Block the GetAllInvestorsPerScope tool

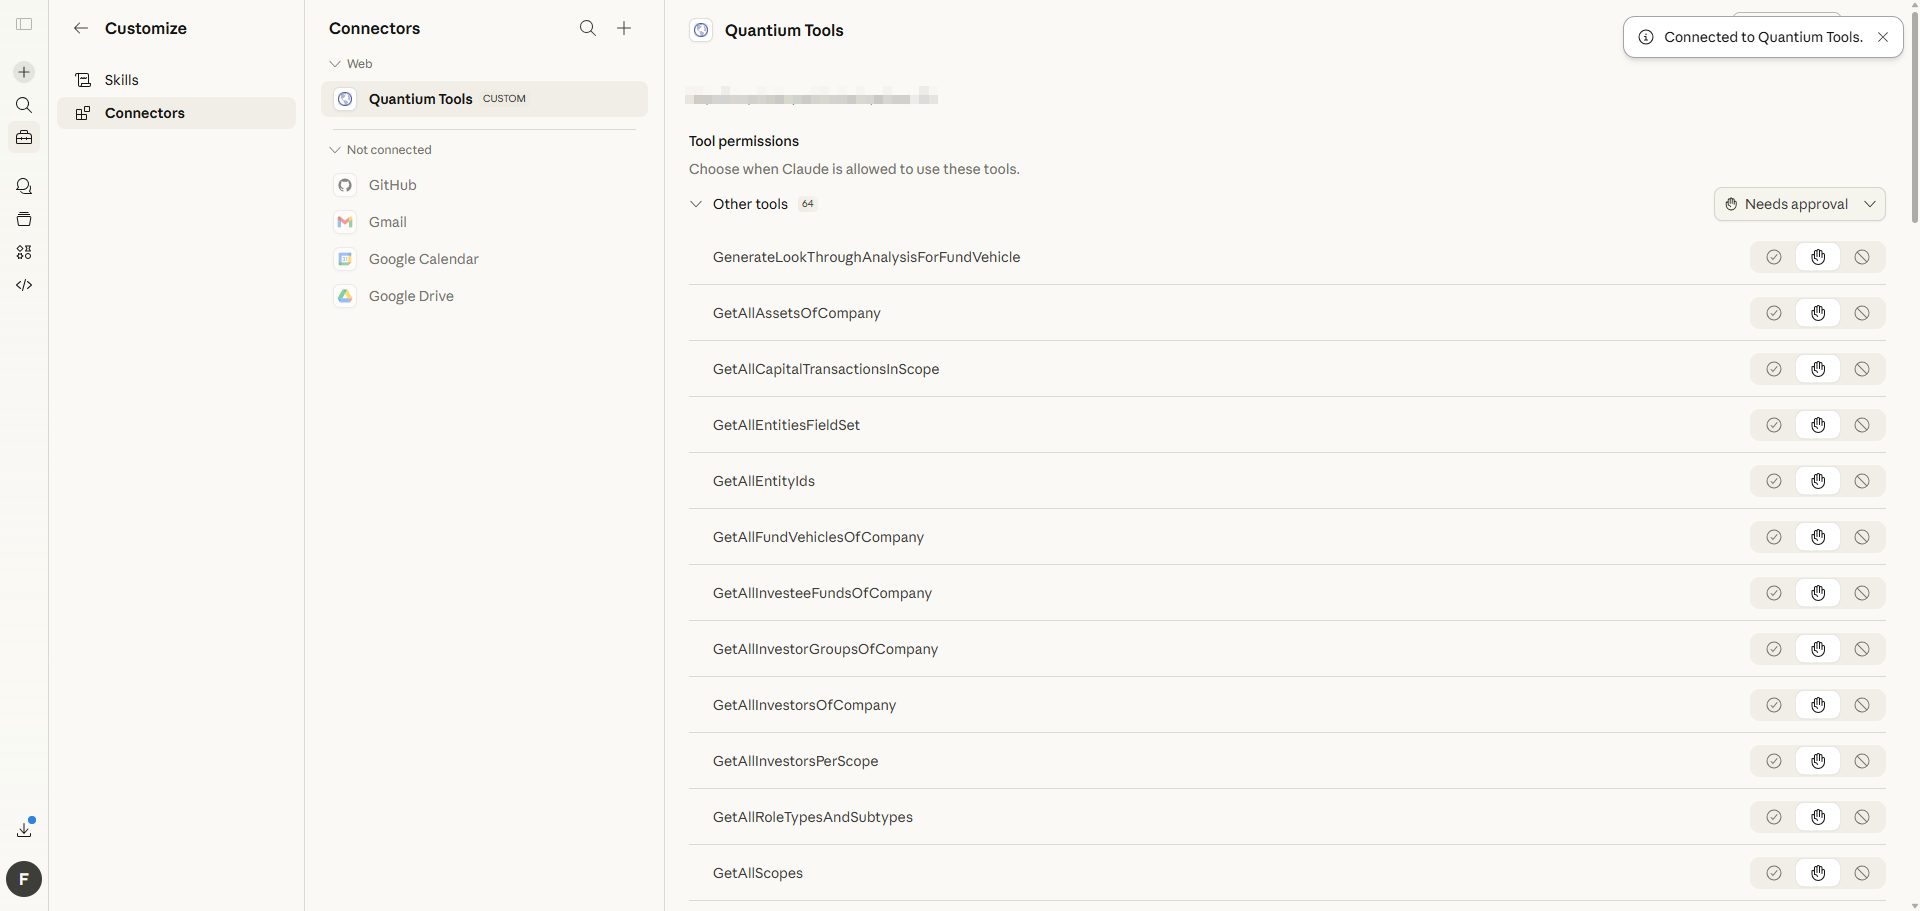click(1862, 761)
